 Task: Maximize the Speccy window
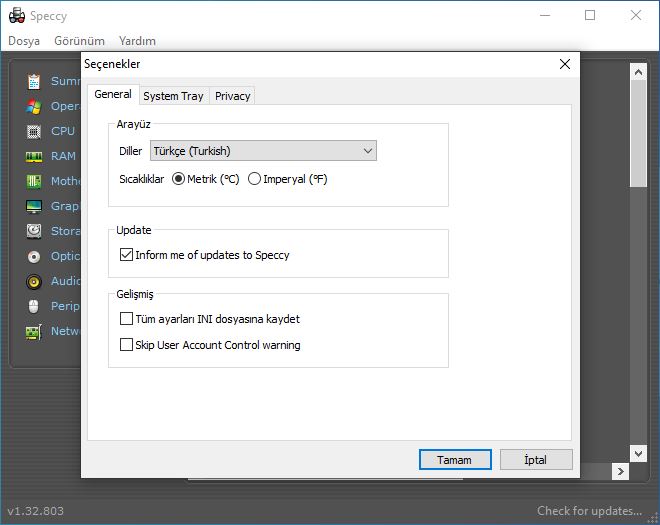(590, 16)
